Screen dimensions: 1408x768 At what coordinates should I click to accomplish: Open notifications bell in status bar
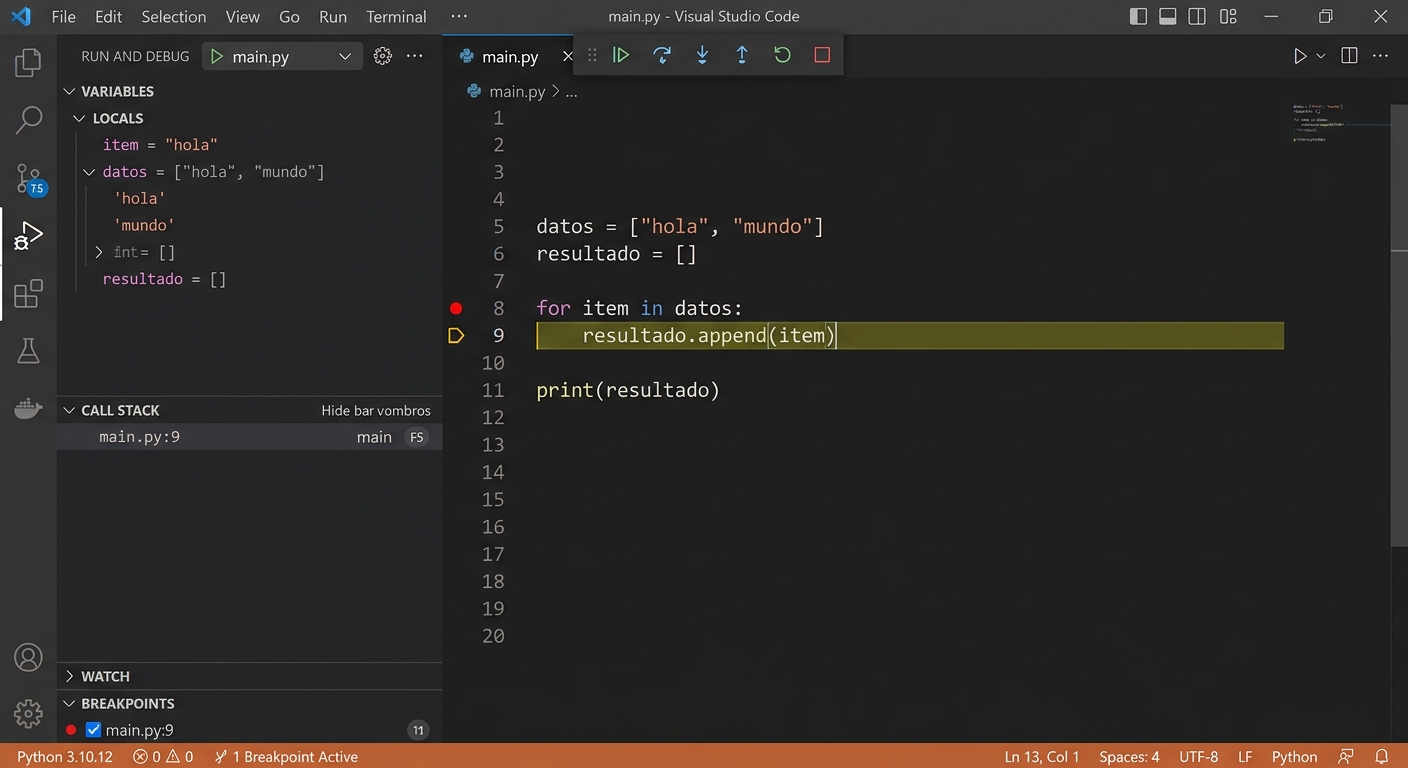pos(1381,757)
